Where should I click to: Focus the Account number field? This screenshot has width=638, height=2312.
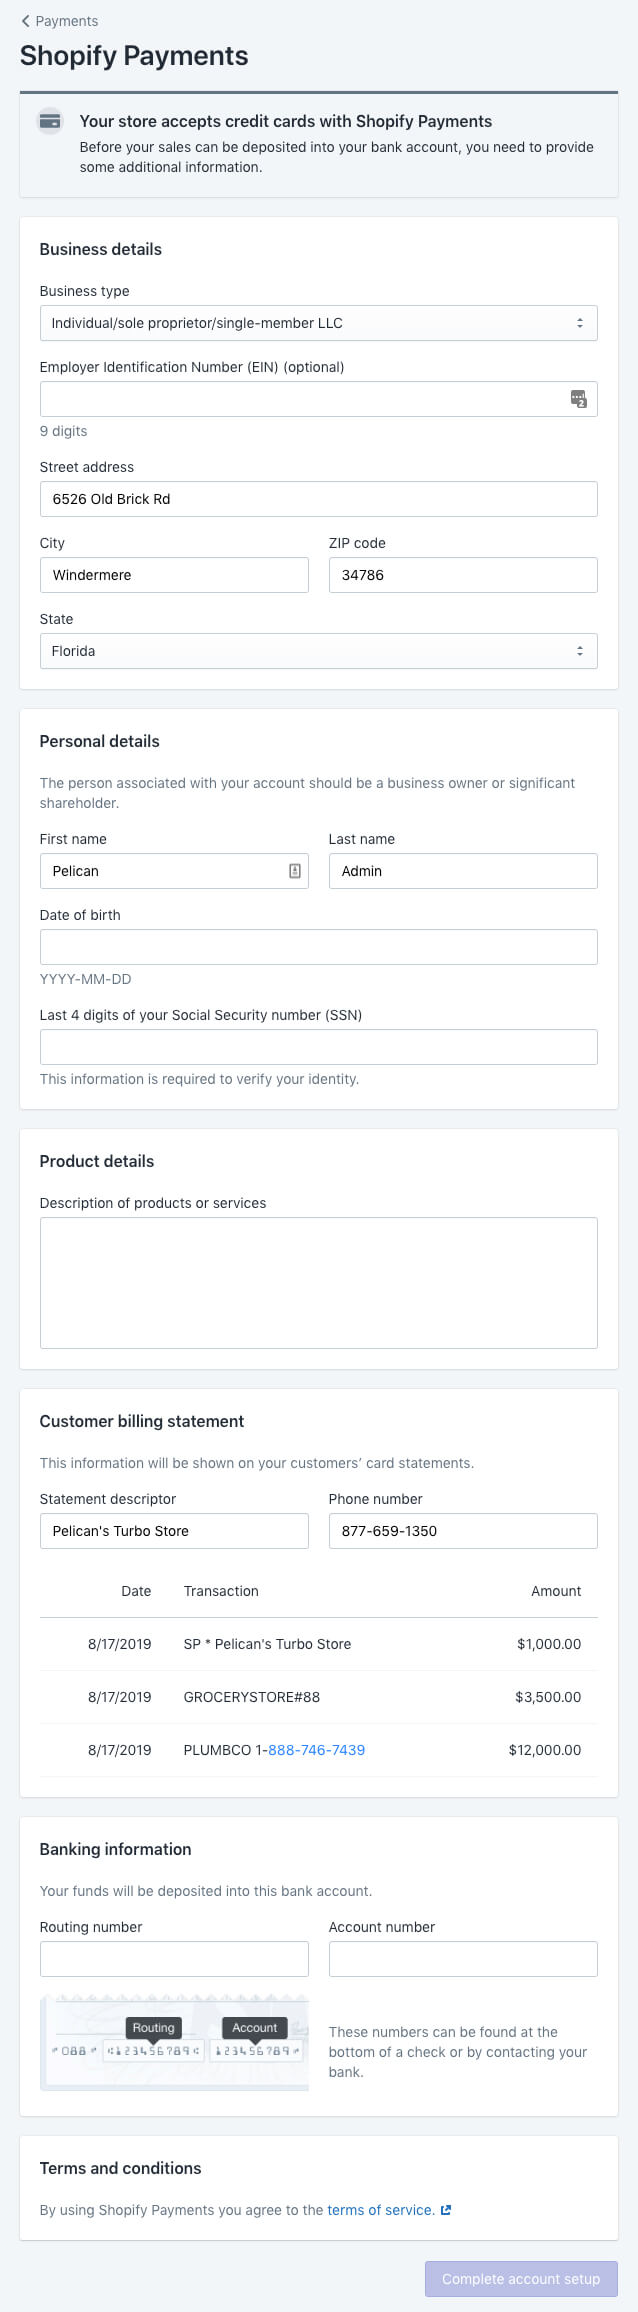(x=463, y=1959)
